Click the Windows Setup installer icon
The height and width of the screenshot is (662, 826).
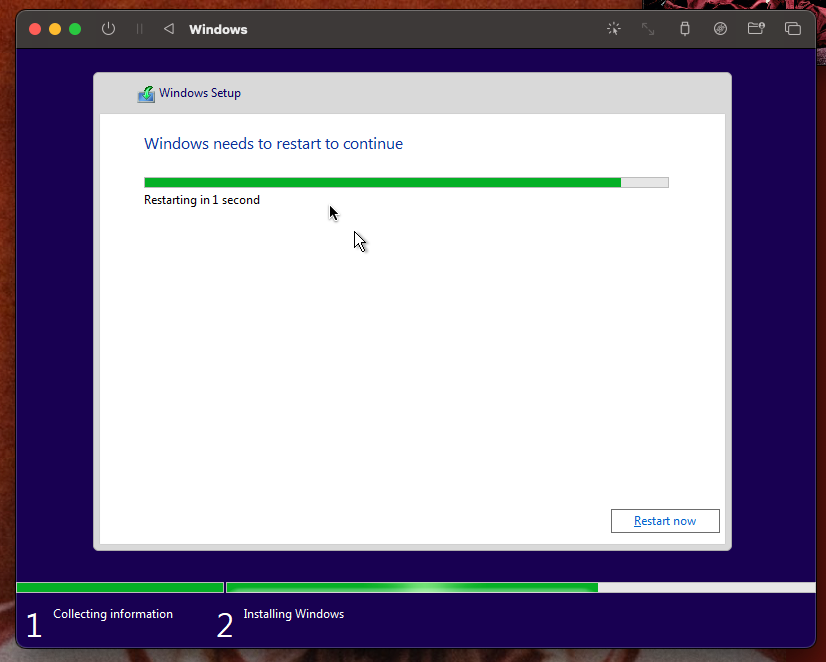coord(146,94)
